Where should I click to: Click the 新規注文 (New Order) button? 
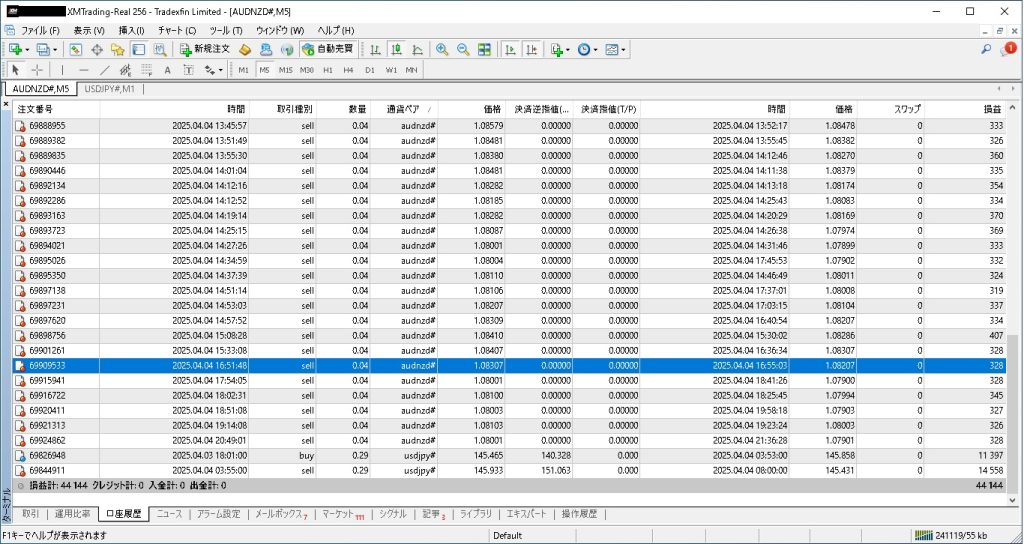(205, 49)
